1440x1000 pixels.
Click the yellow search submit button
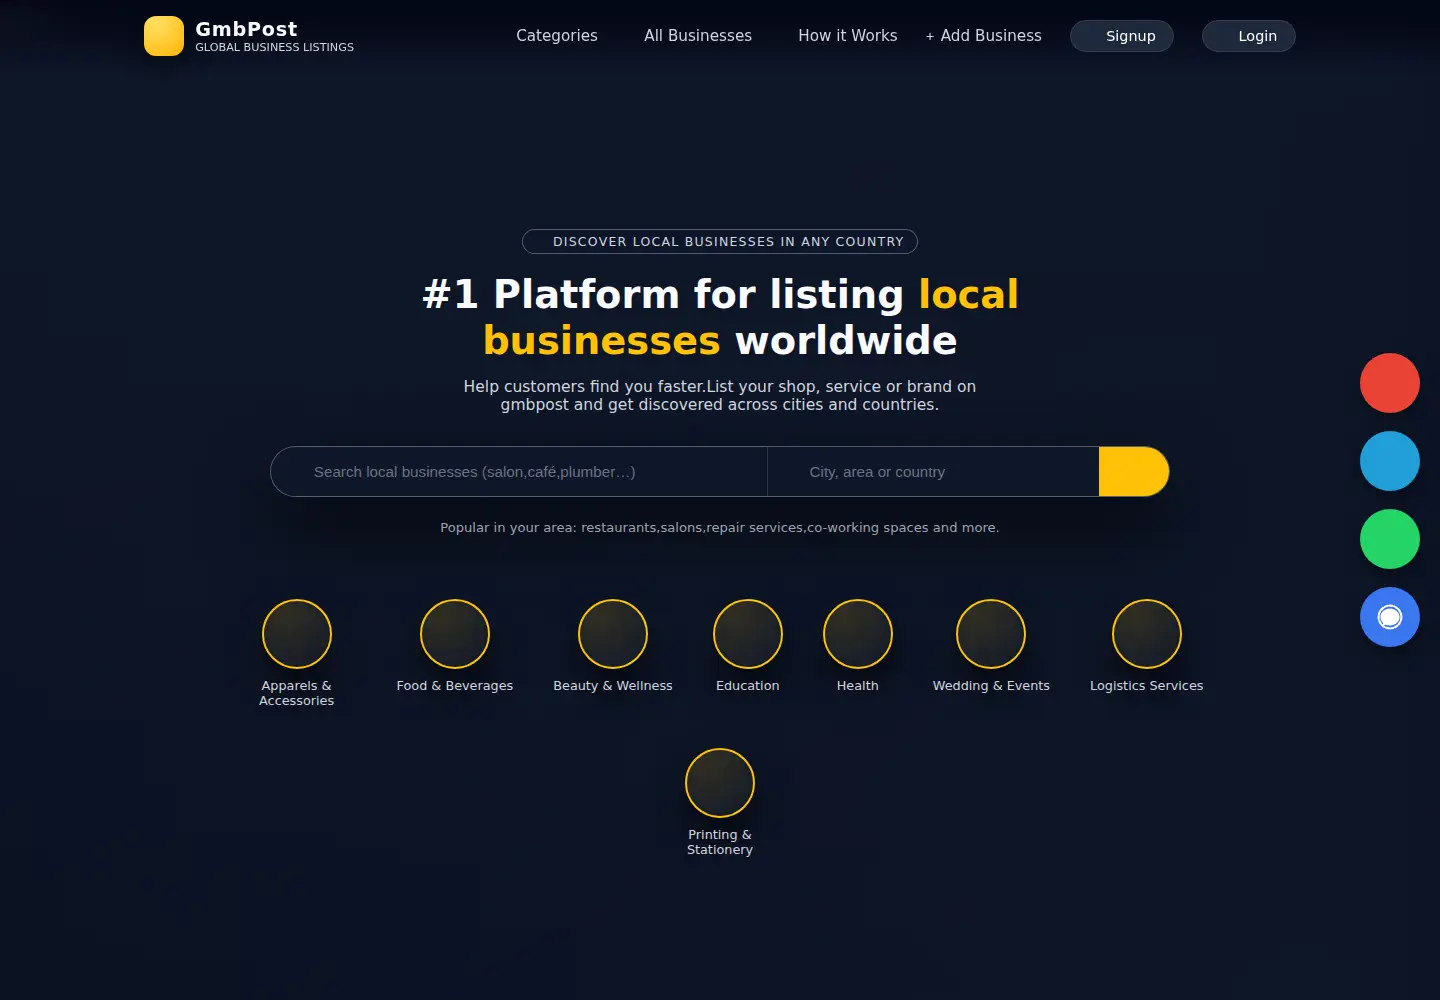[1134, 472]
